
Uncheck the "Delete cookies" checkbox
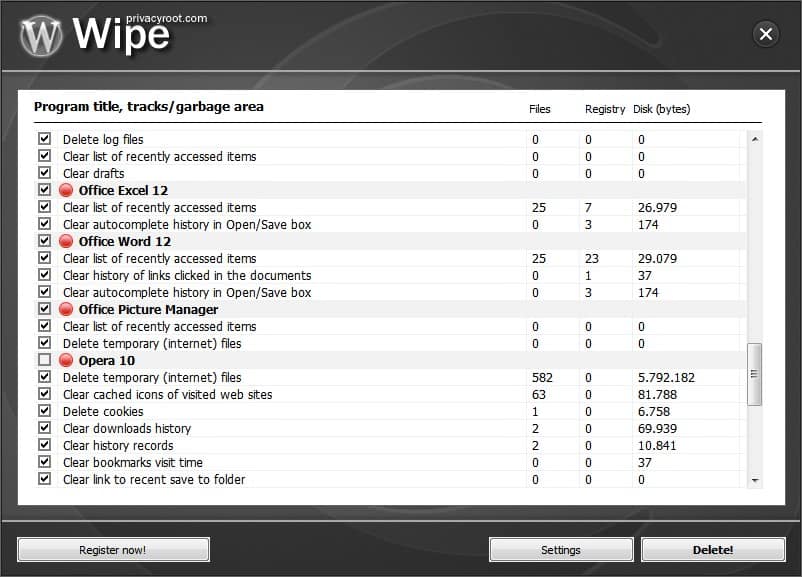pyautogui.click(x=44, y=411)
